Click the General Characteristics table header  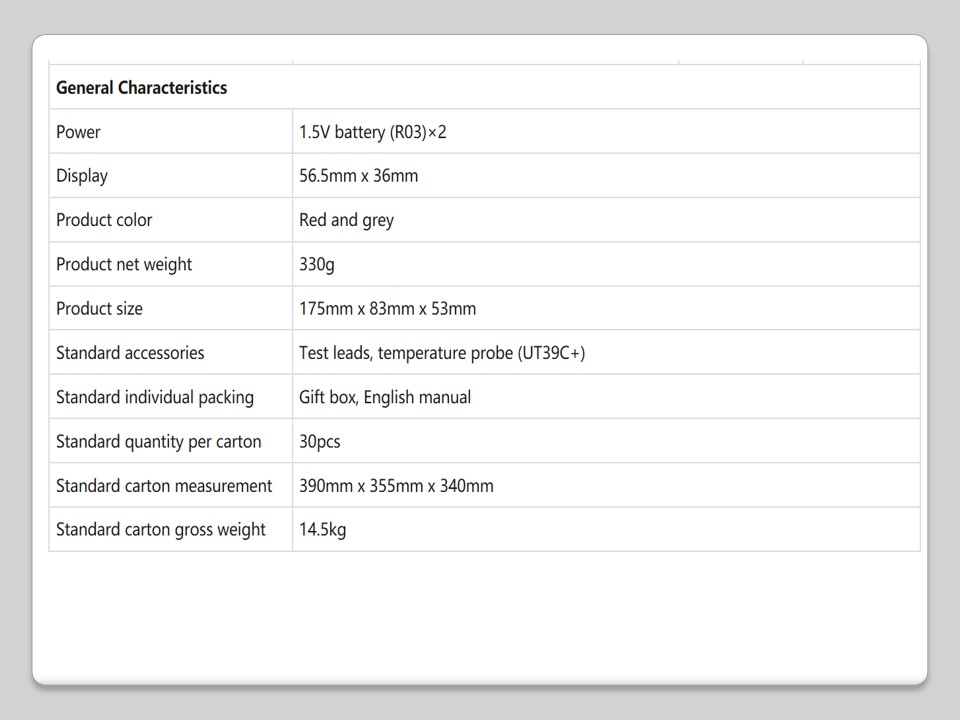(141, 88)
